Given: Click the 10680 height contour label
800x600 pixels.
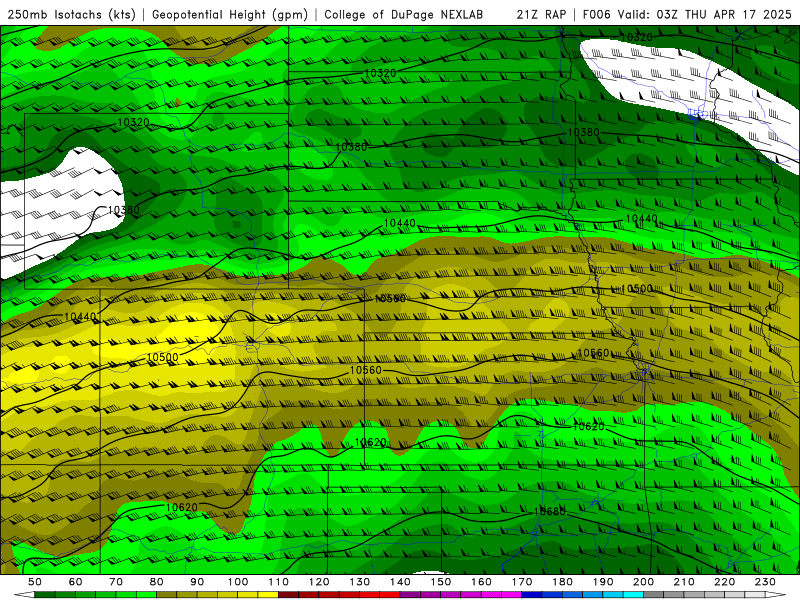Looking at the screenshot, I should click(549, 511).
